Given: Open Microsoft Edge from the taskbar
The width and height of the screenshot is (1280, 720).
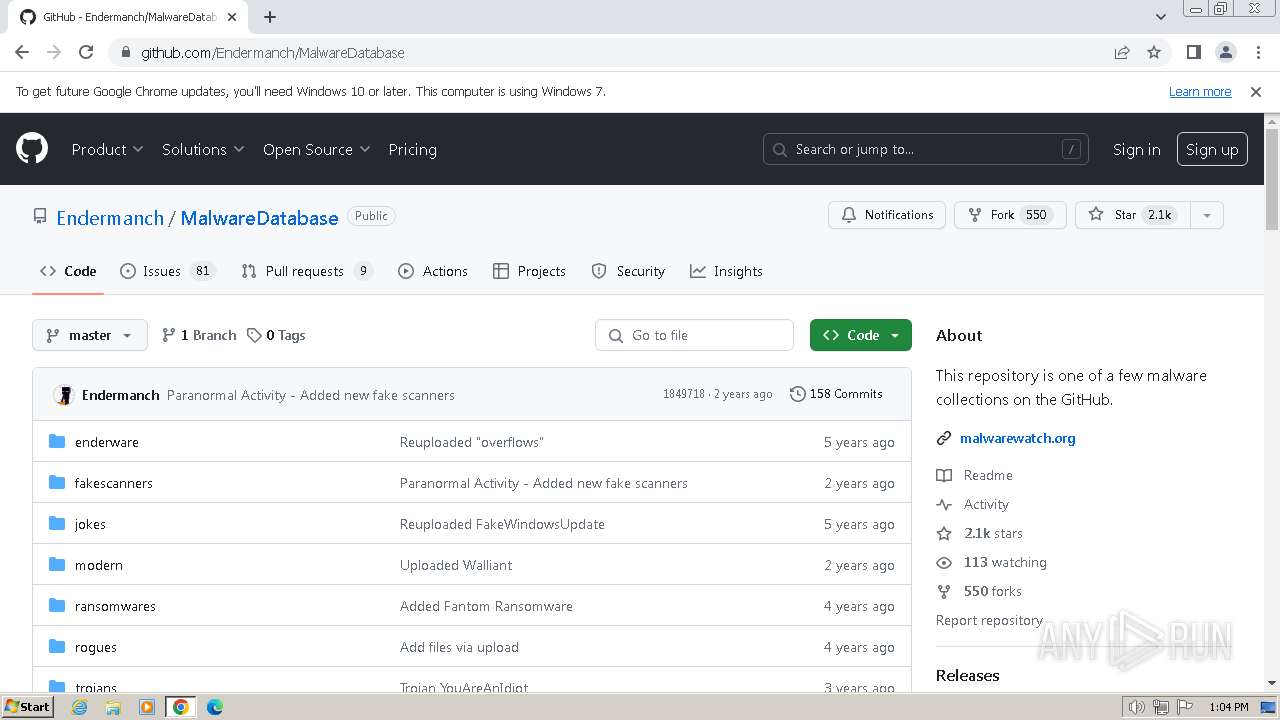Looking at the screenshot, I should tap(214, 707).
